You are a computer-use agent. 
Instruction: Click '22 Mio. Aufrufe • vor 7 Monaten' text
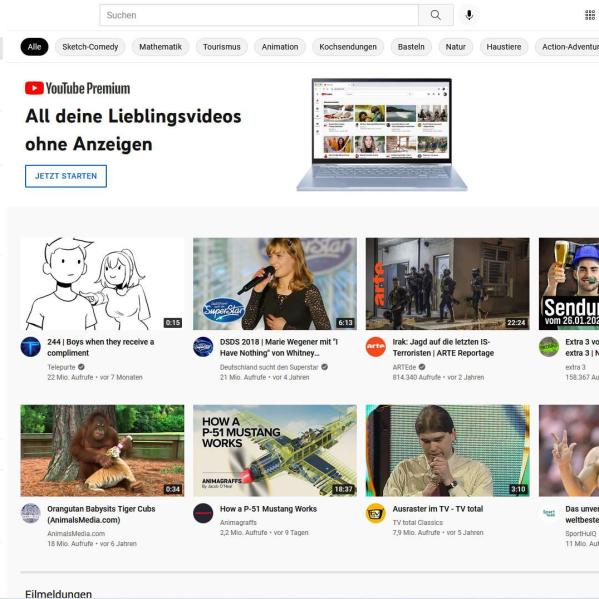(95, 377)
